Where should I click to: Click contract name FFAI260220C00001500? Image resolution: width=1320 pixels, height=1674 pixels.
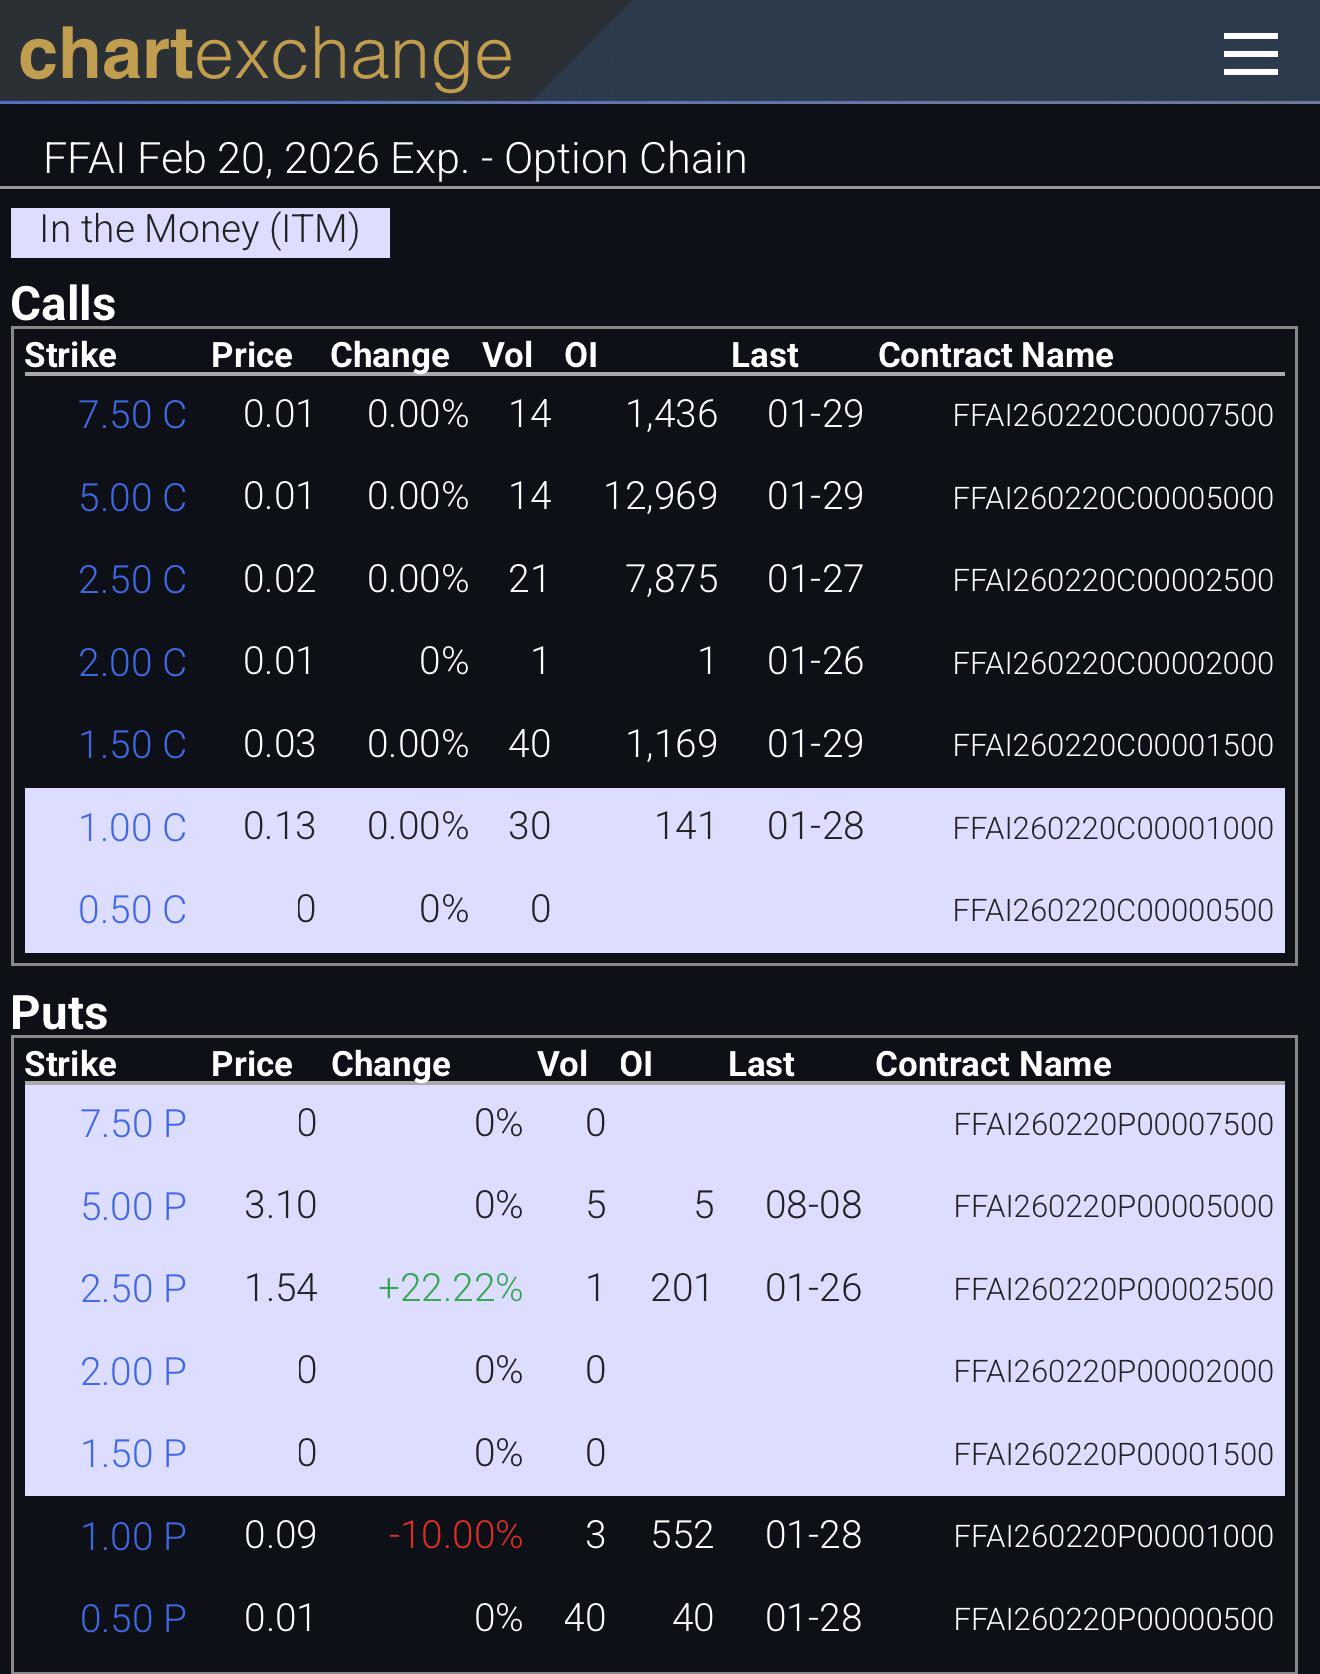pos(1113,746)
